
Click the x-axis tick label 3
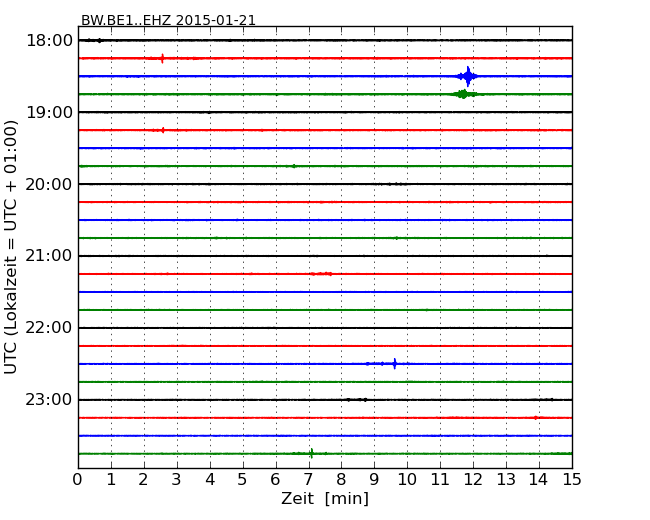tap(177, 480)
